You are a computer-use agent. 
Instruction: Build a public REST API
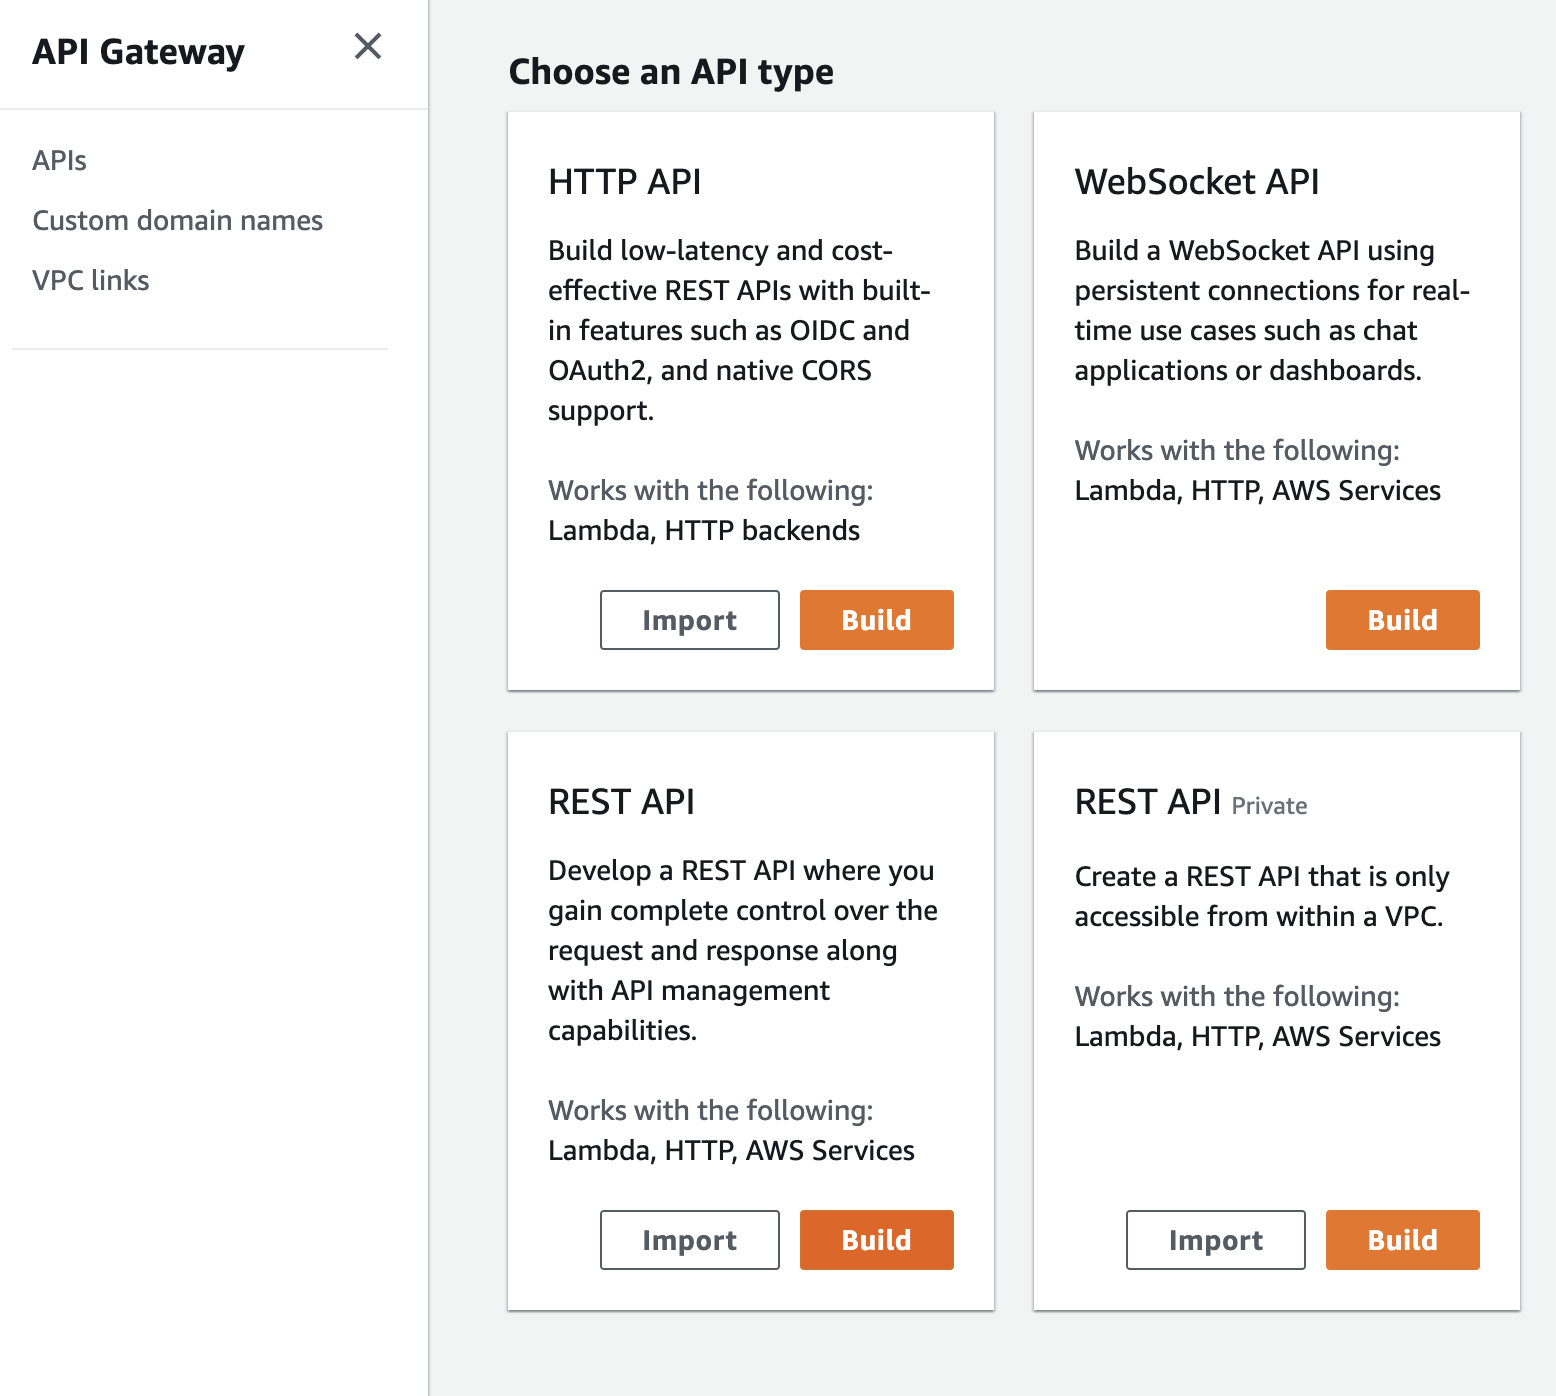click(876, 1240)
